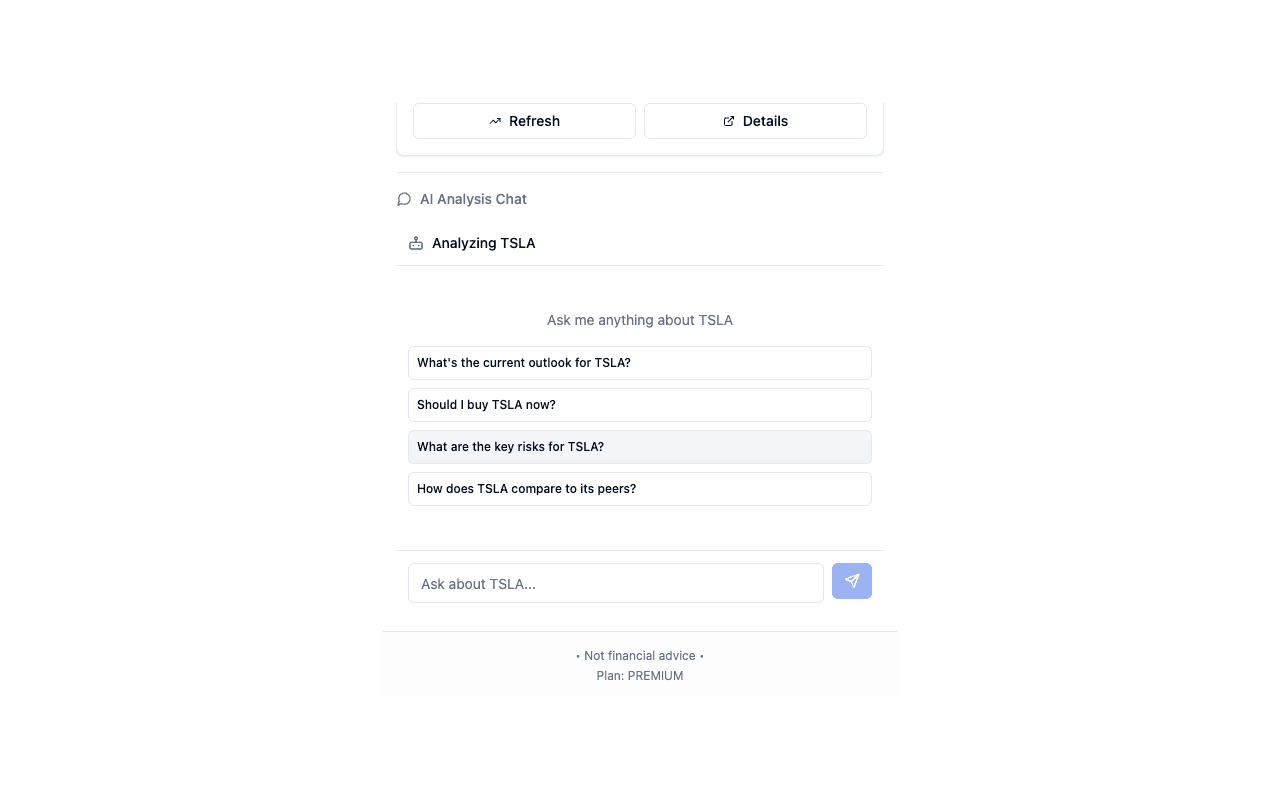Click the external link icon on Details
This screenshot has width=1280, height=800.
pyautogui.click(x=729, y=121)
